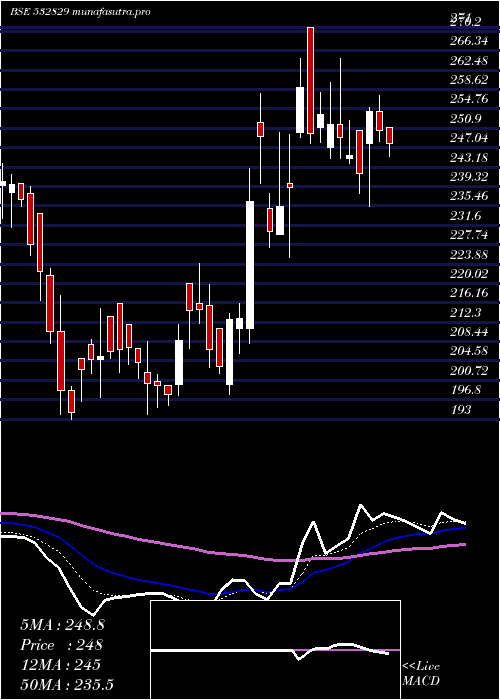Click the 5MA : 248.8 value

tap(62, 625)
